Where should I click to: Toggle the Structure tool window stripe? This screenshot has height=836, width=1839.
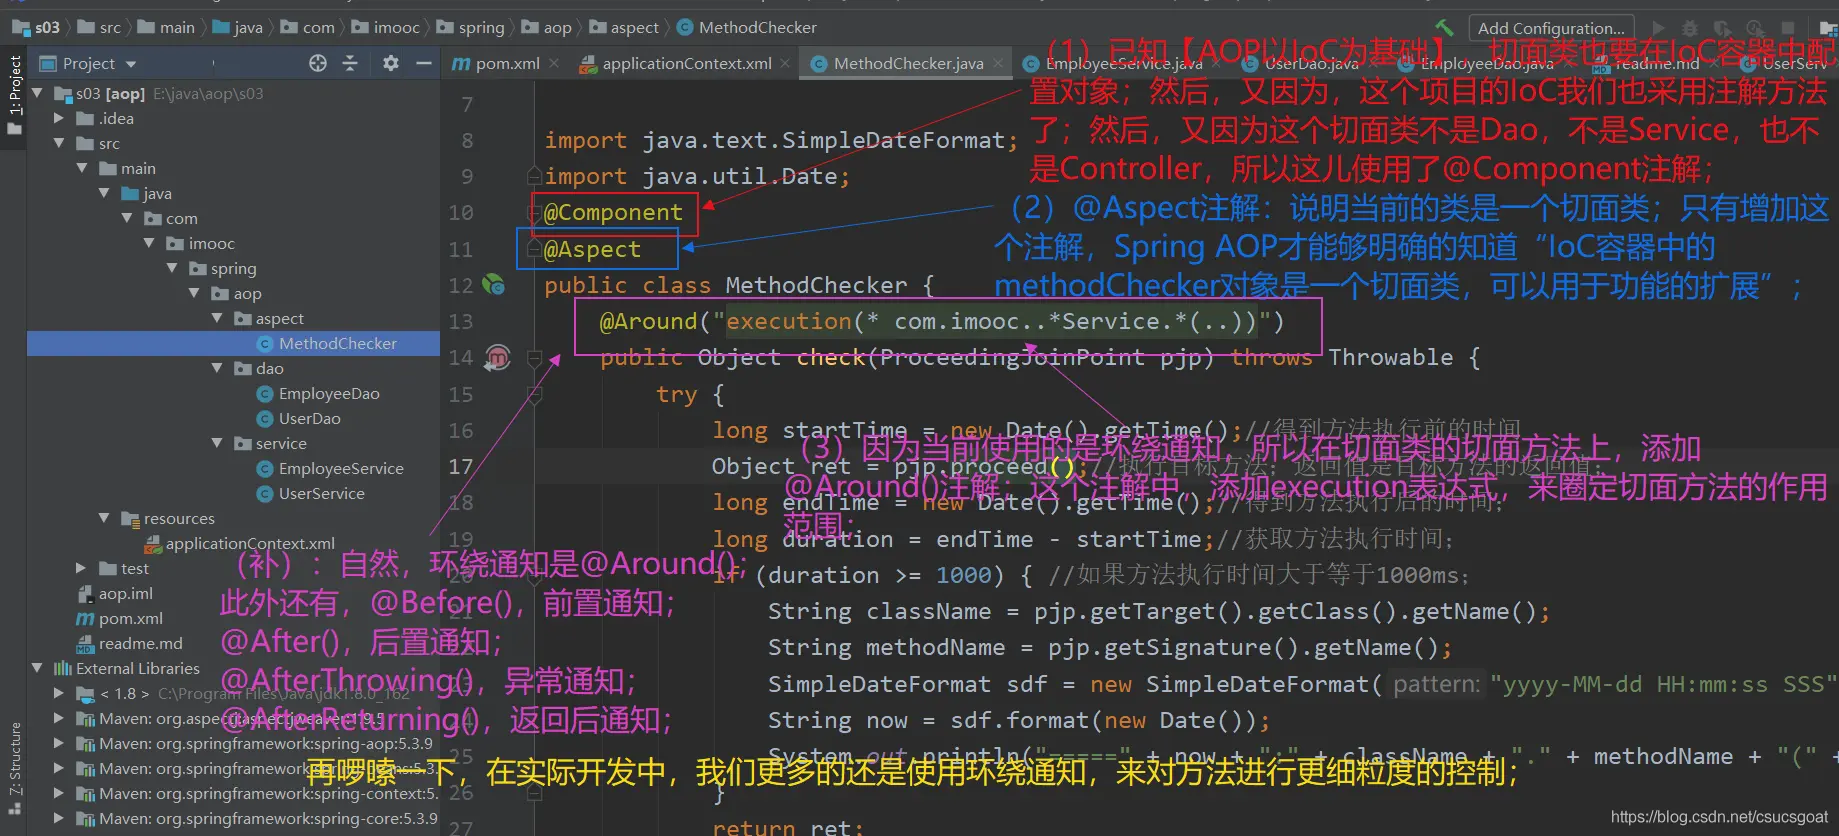14,760
